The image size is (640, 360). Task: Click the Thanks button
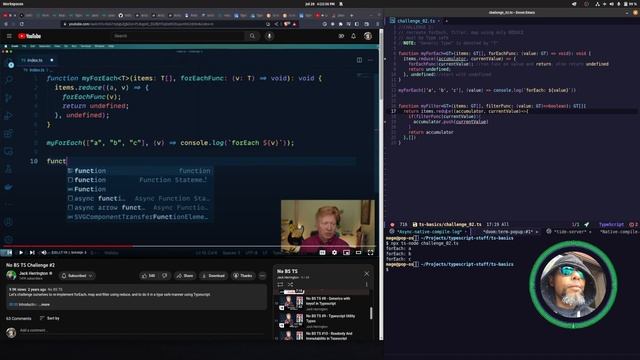point(243,276)
